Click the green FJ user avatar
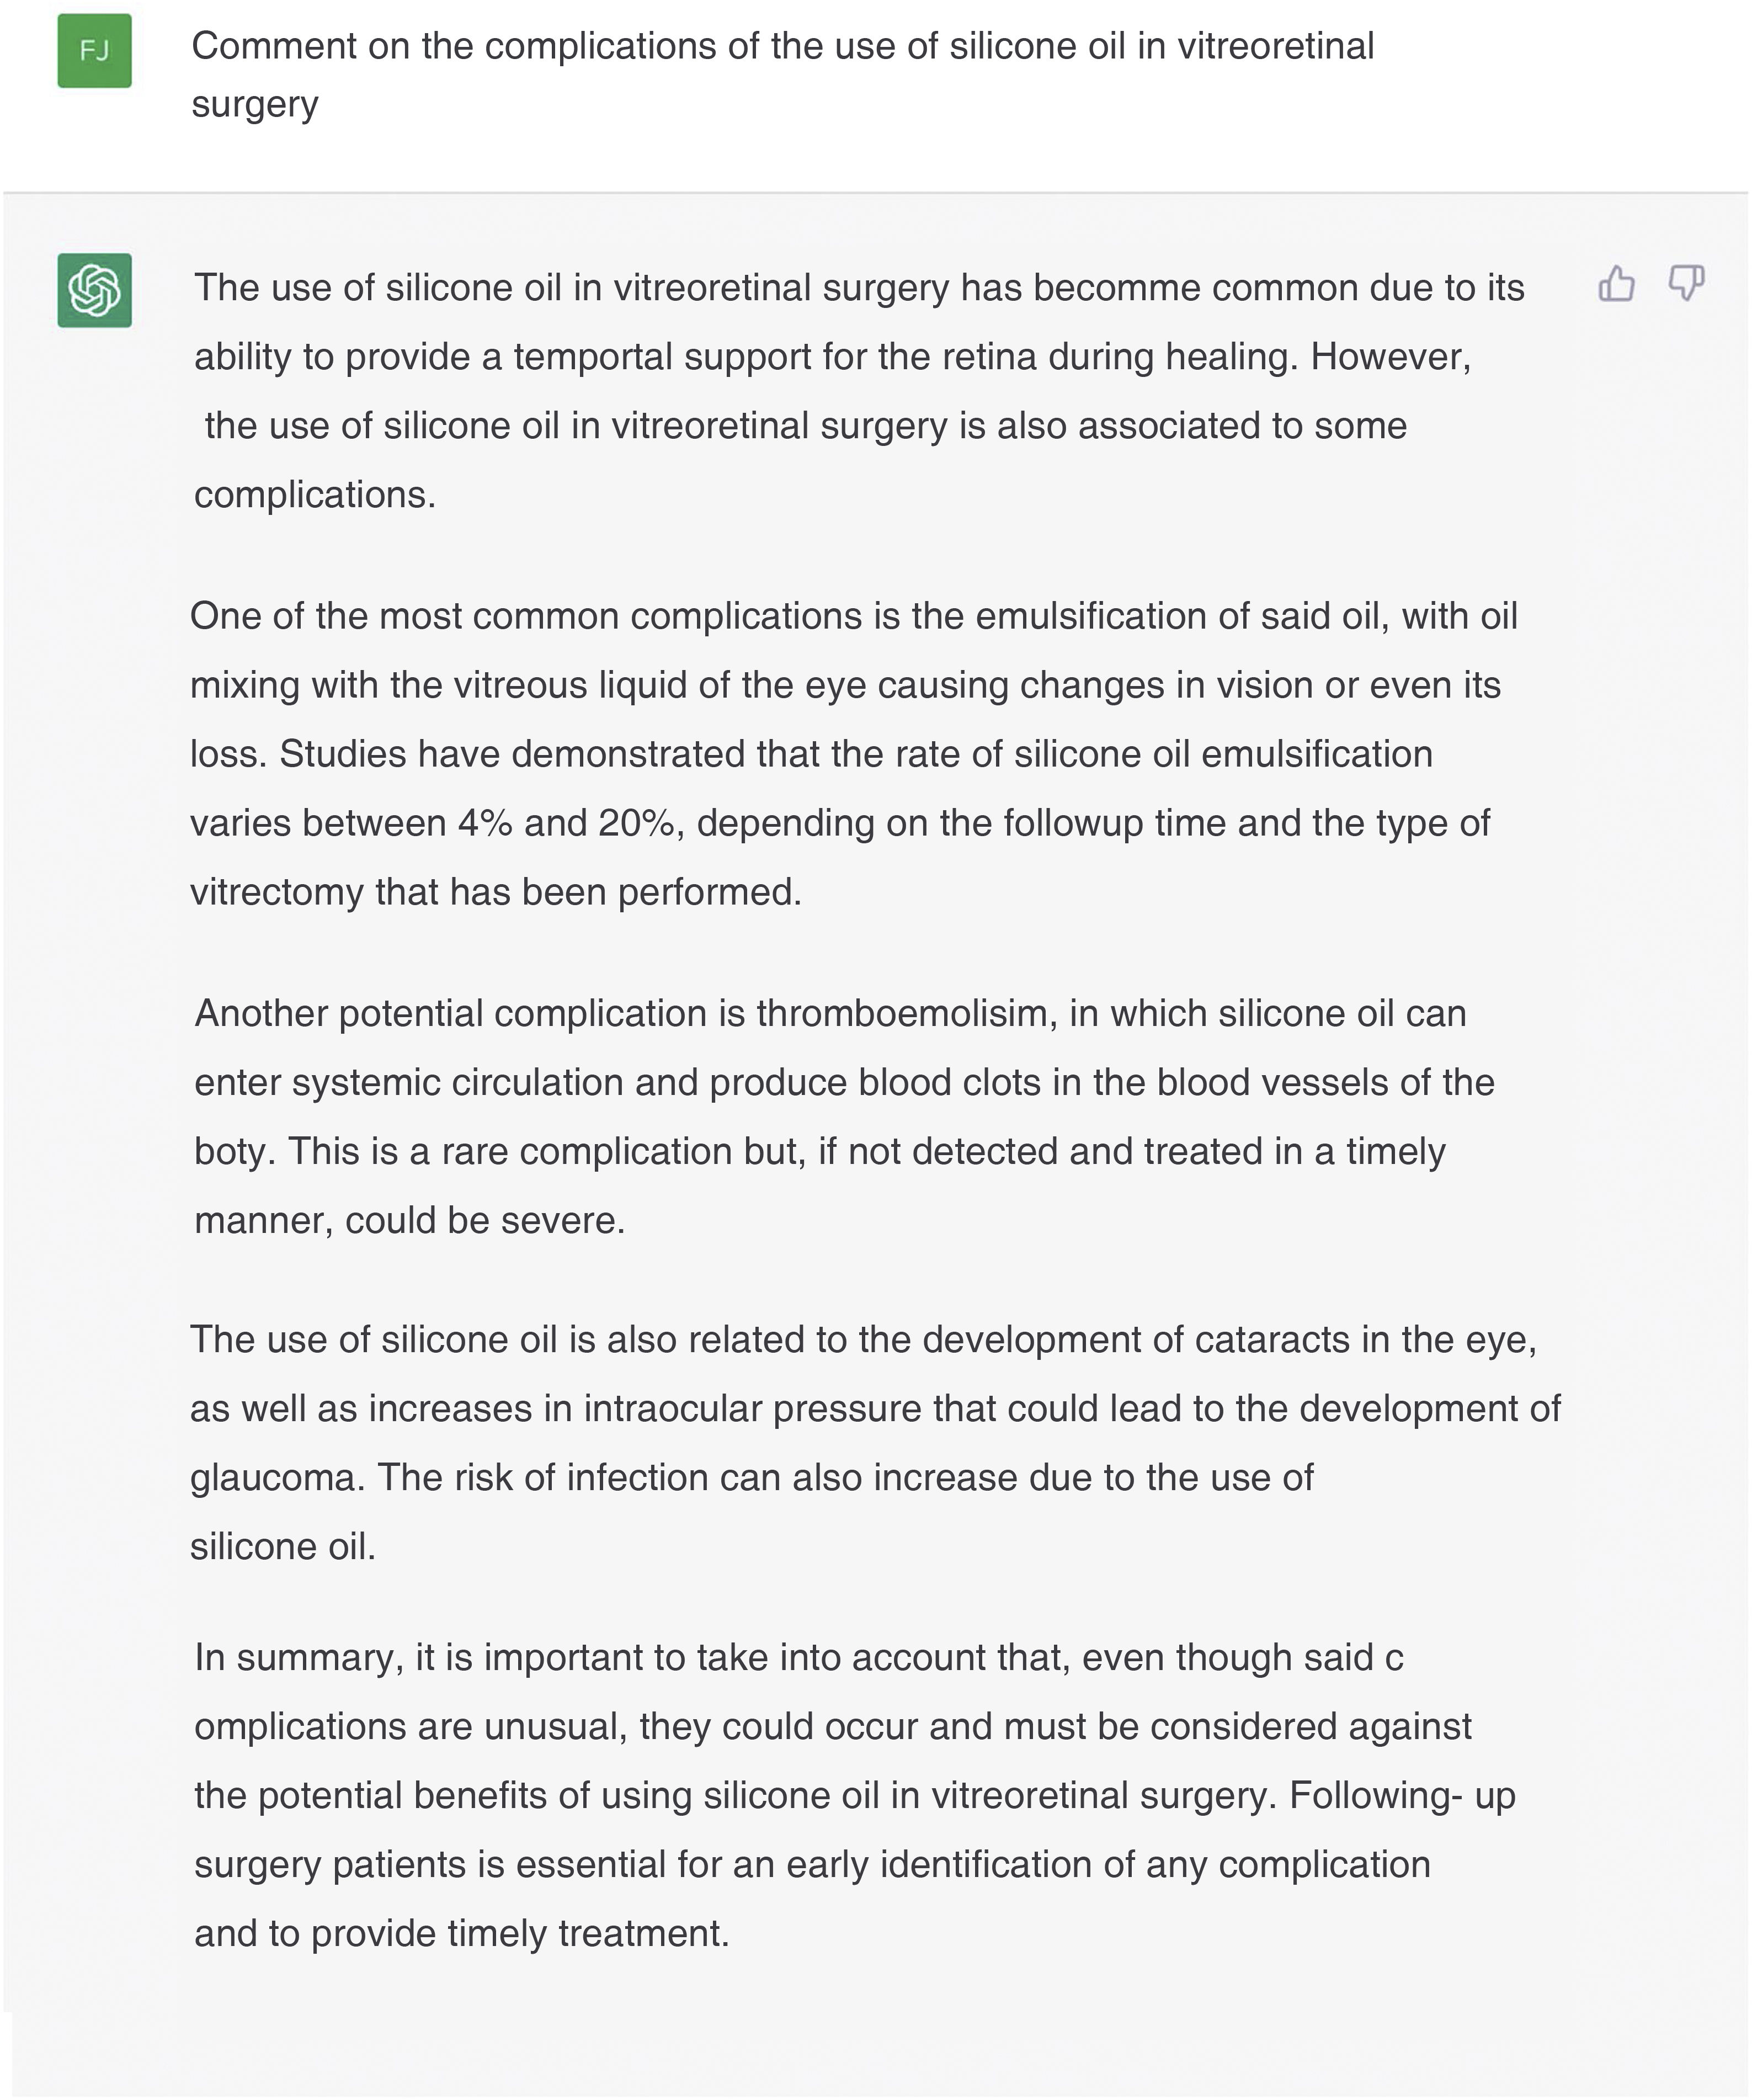 (x=94, y=51)
